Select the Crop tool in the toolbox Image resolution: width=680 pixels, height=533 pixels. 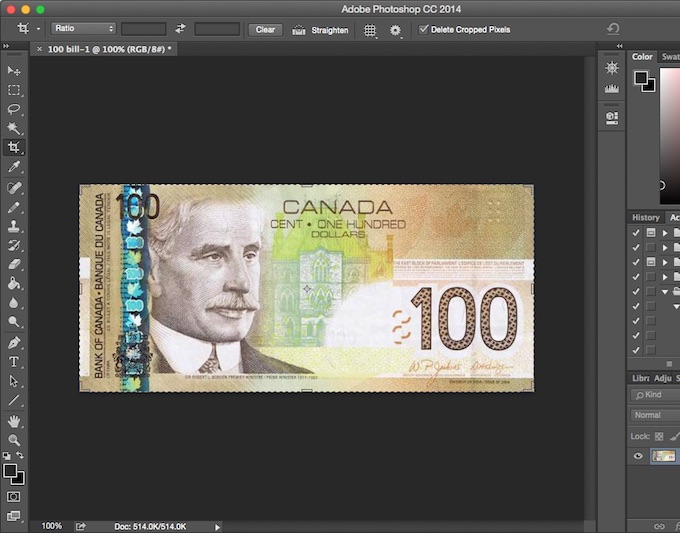(14, 147)
